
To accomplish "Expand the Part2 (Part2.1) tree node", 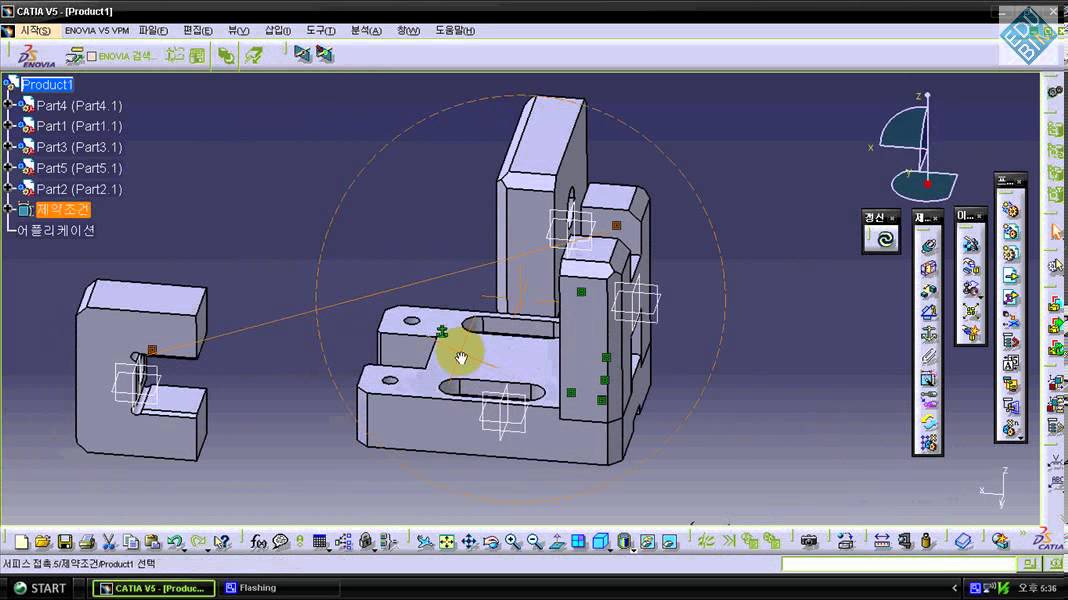I will click(8, 187).
